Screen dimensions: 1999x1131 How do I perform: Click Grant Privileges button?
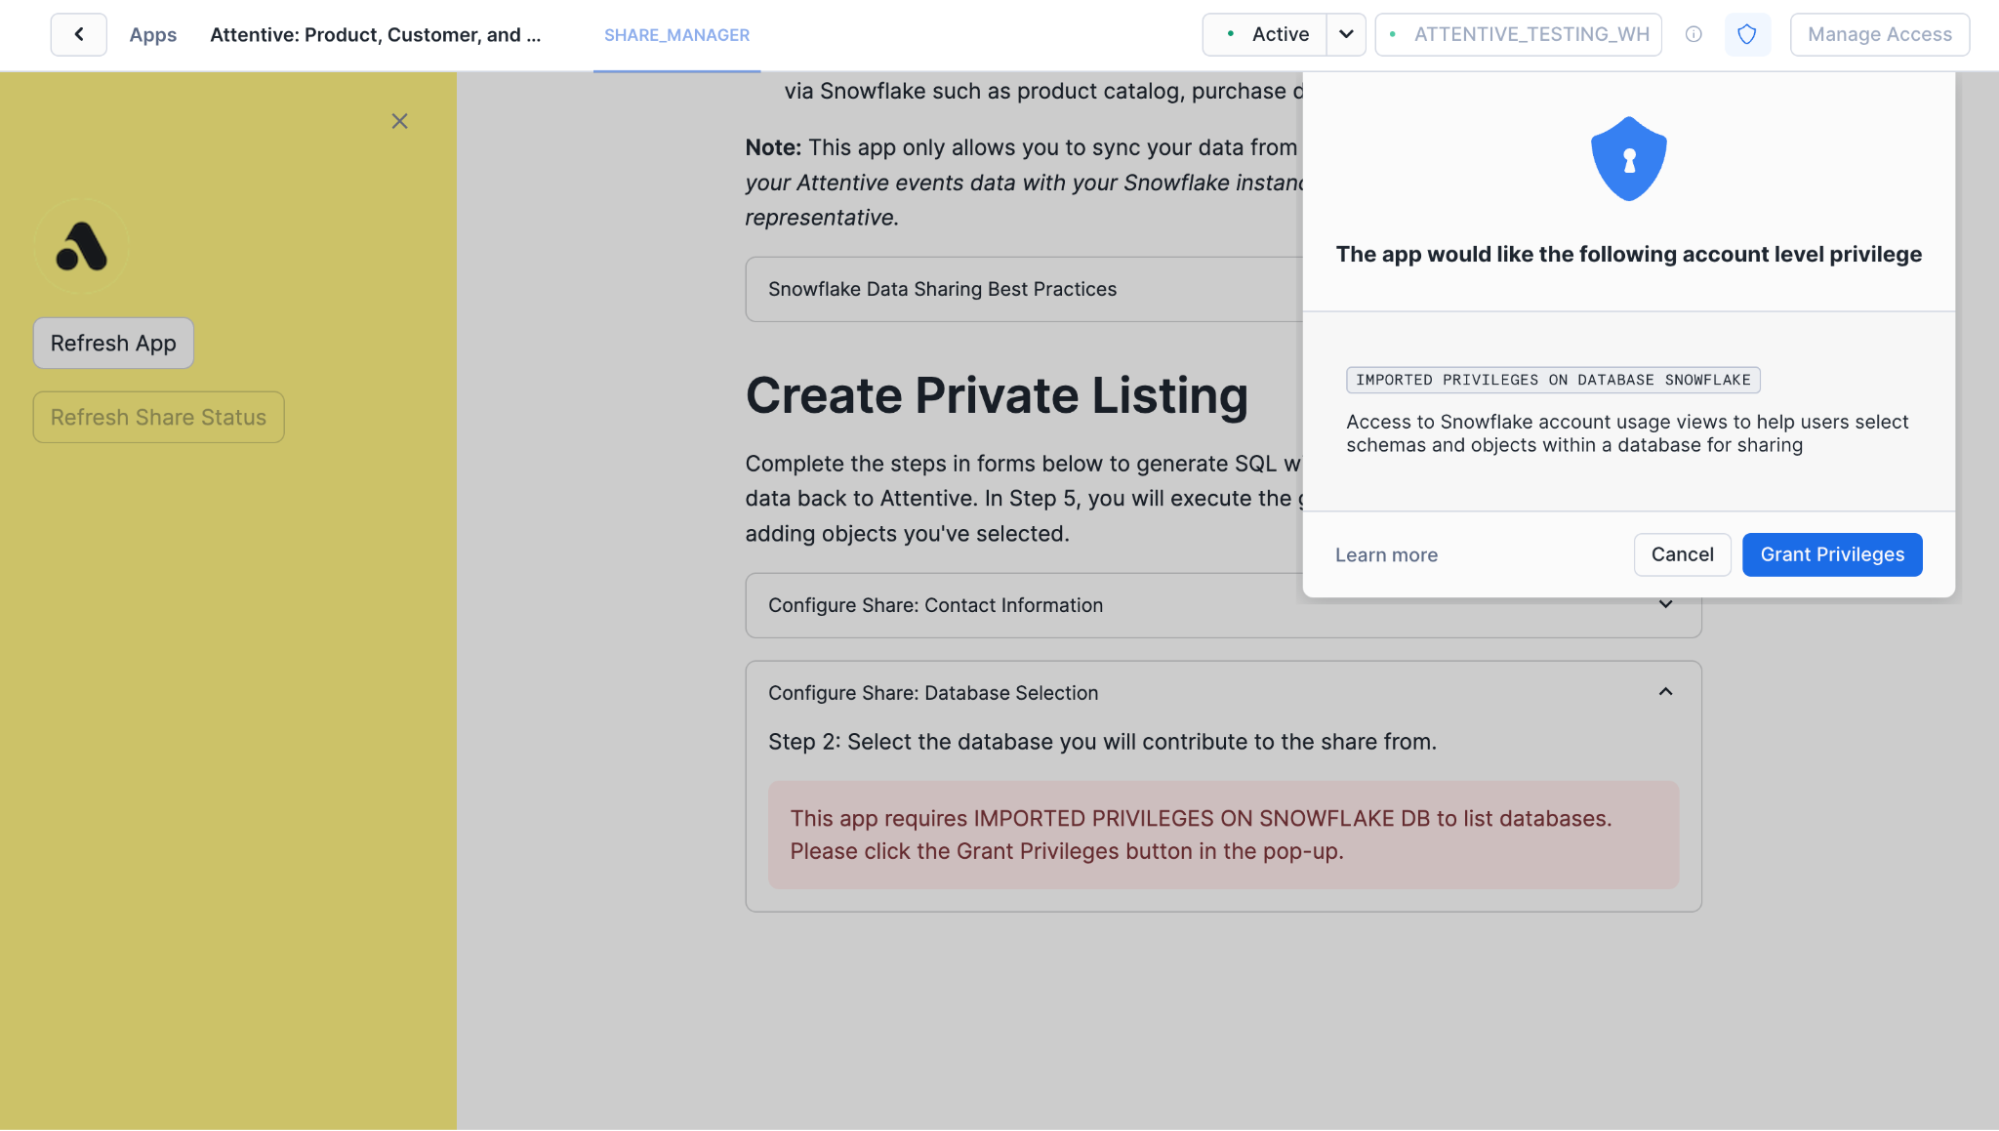click(x=1832, y=555)
